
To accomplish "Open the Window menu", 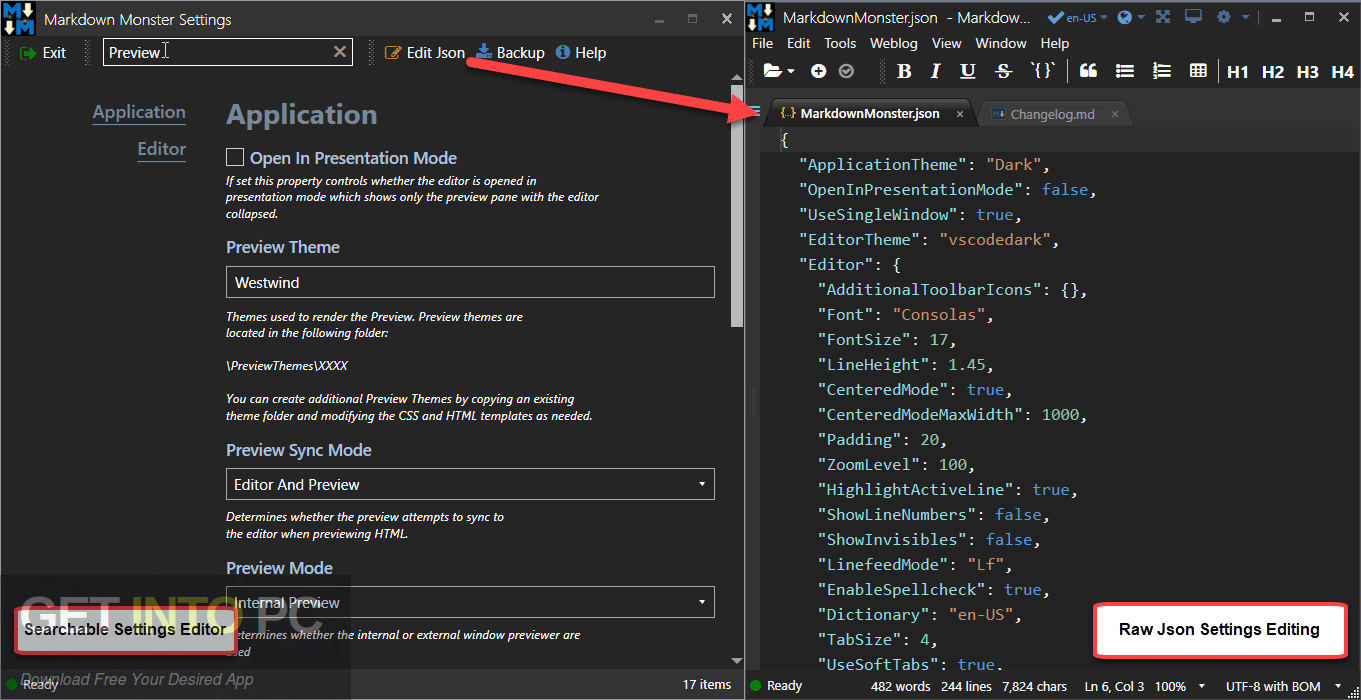I will coord(1001,43).
